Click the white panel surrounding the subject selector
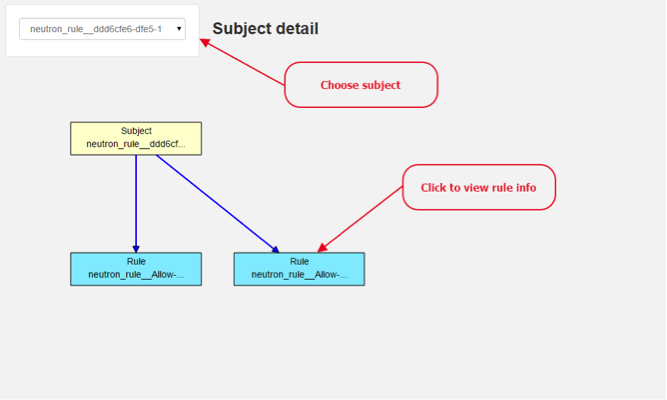Image resolution: width=667 pixels, height=400 pixels. click(x=102, y=31)
